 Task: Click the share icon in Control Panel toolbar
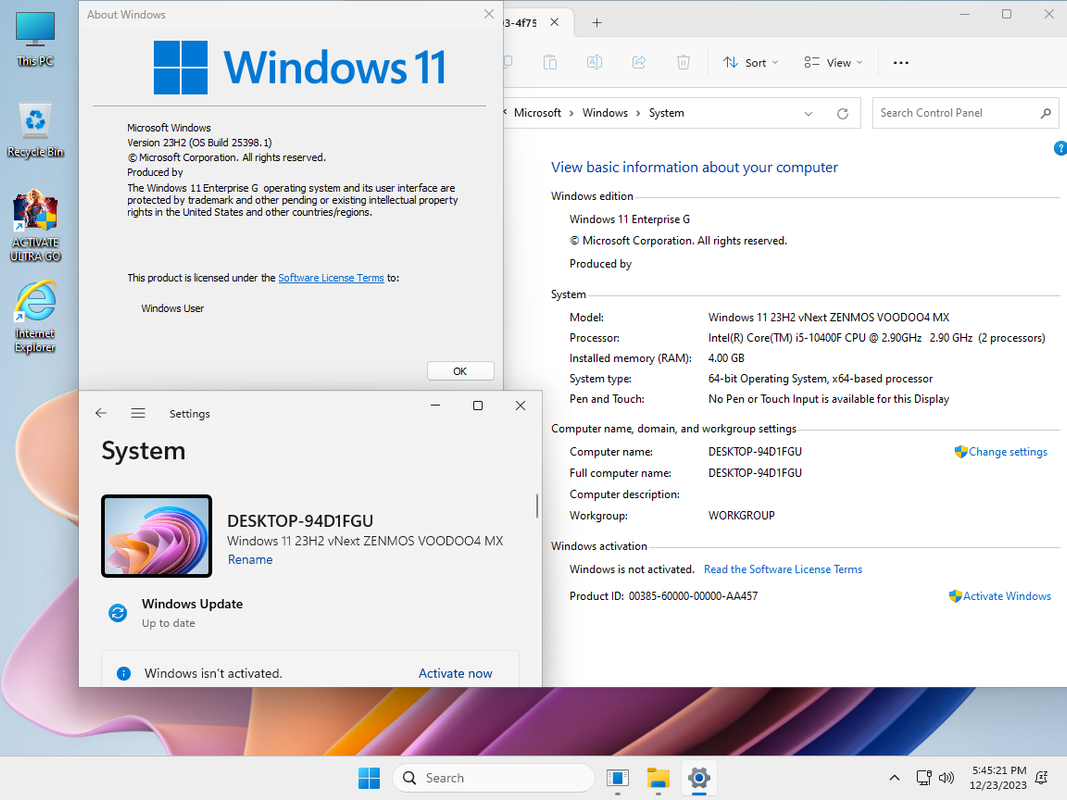tap(639, 63)
